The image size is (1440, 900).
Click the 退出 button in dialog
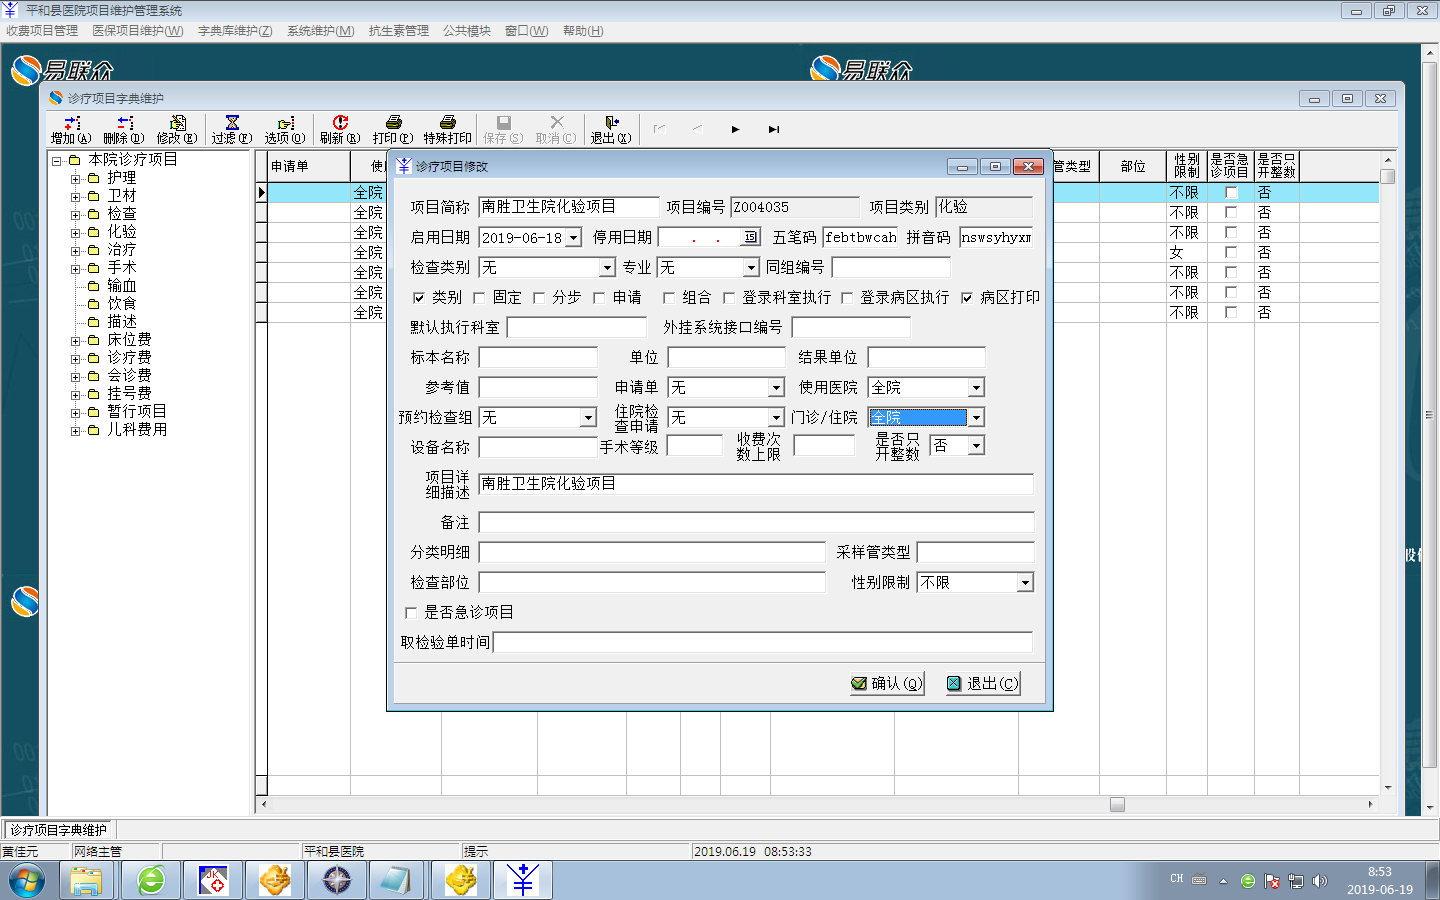click(x=983, y=683)
